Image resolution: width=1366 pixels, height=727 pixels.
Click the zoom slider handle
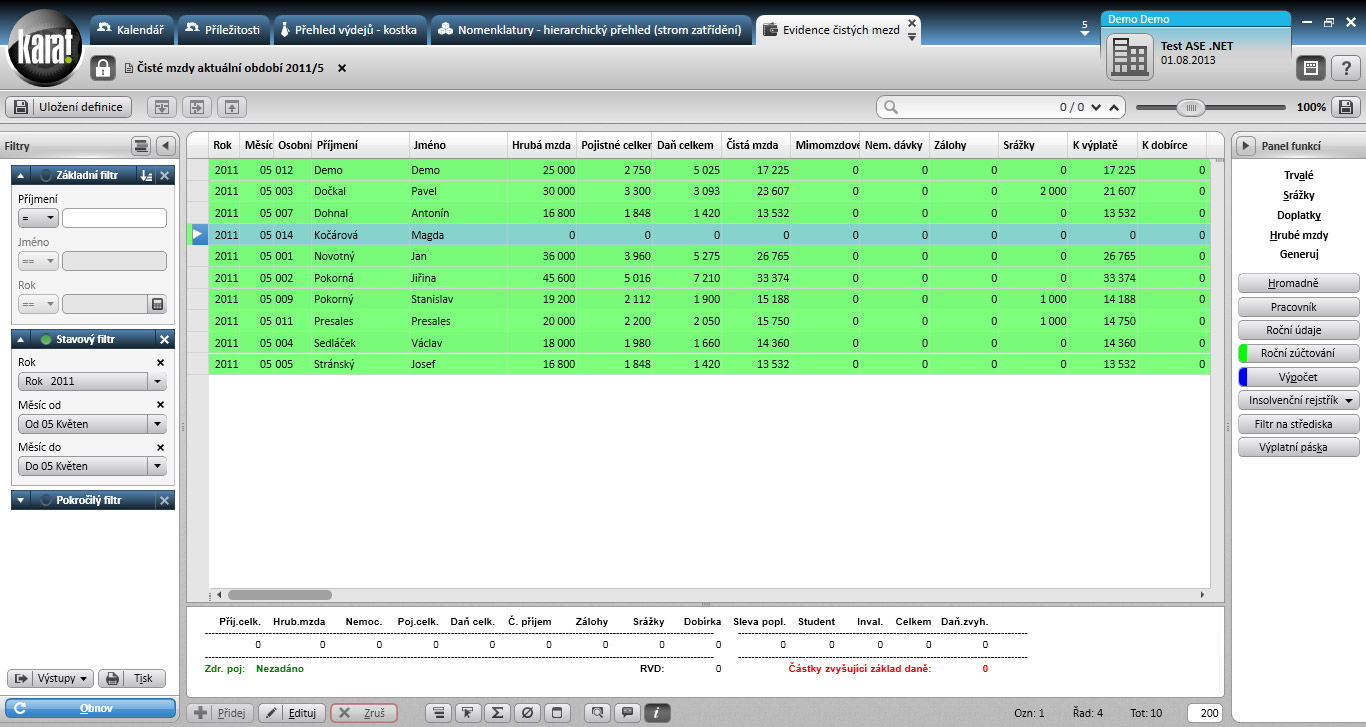1190,107
